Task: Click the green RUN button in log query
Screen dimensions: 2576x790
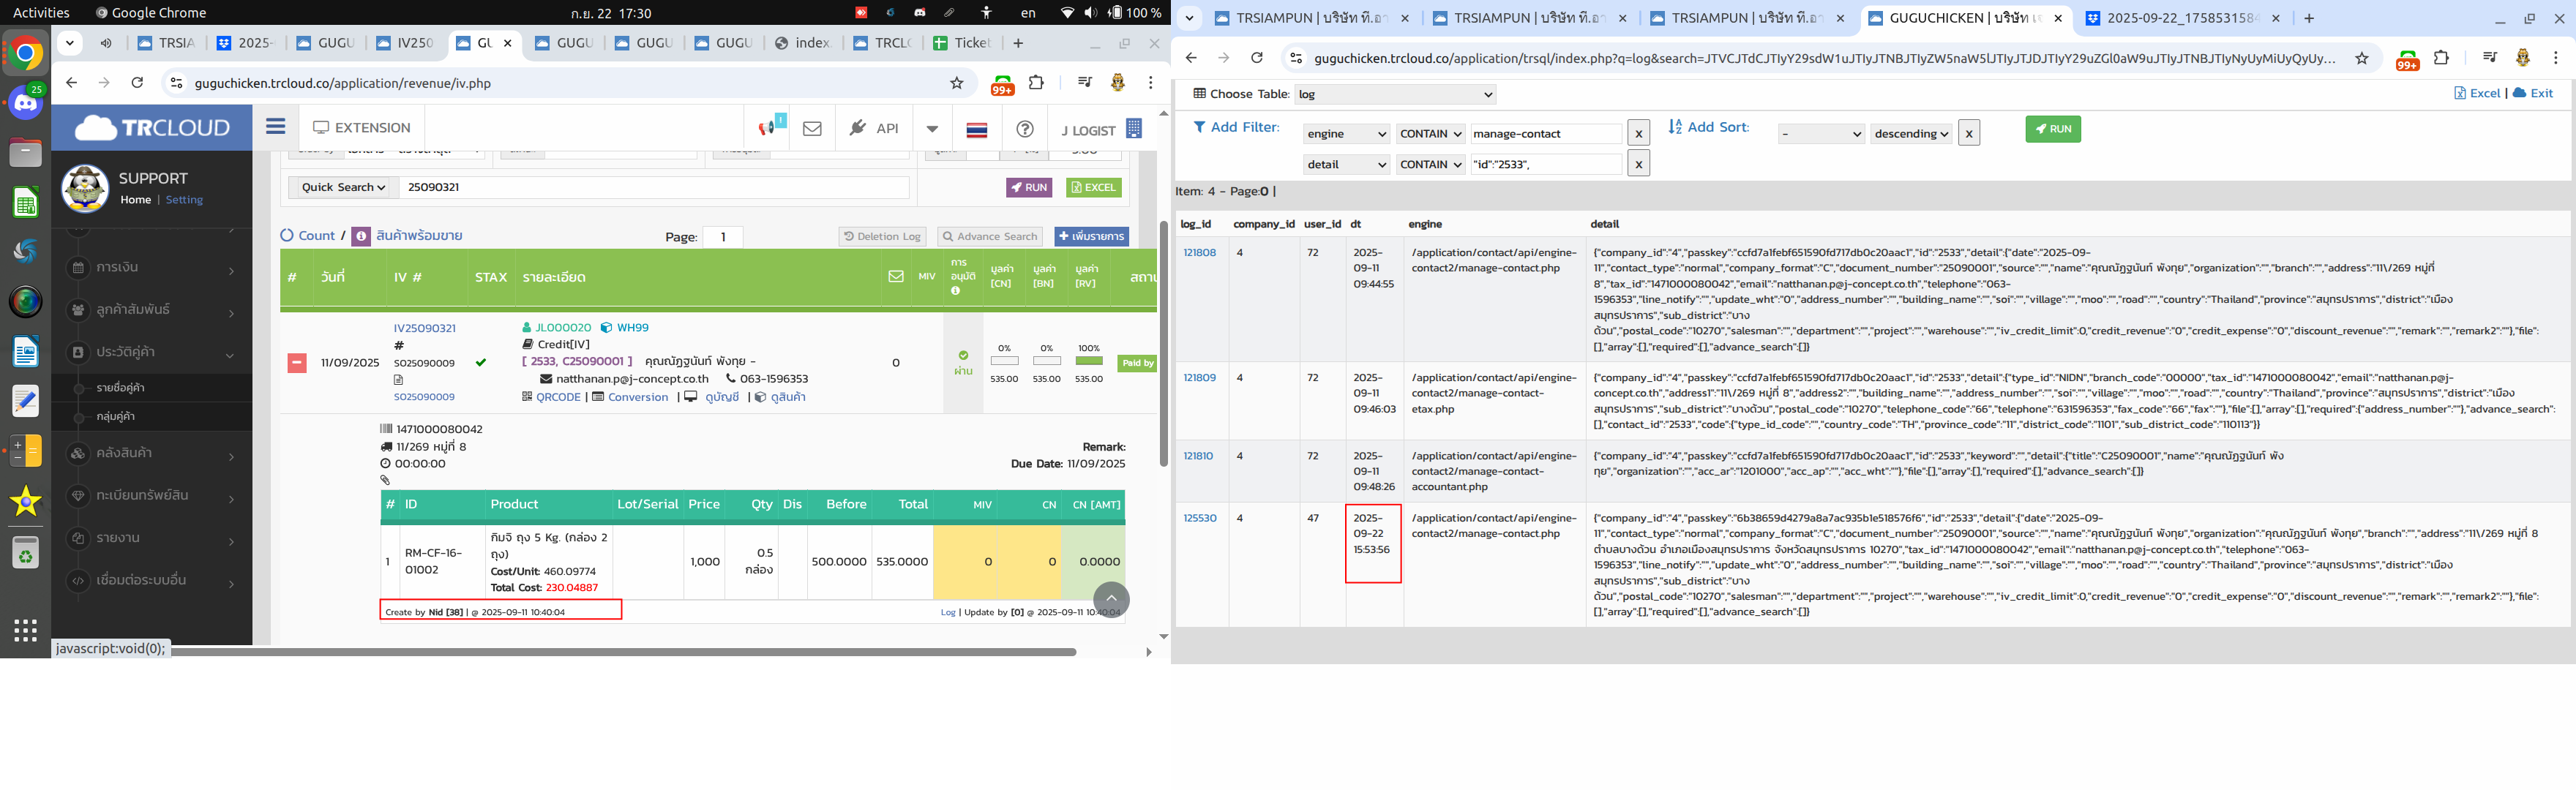Action: (2052, 129)
